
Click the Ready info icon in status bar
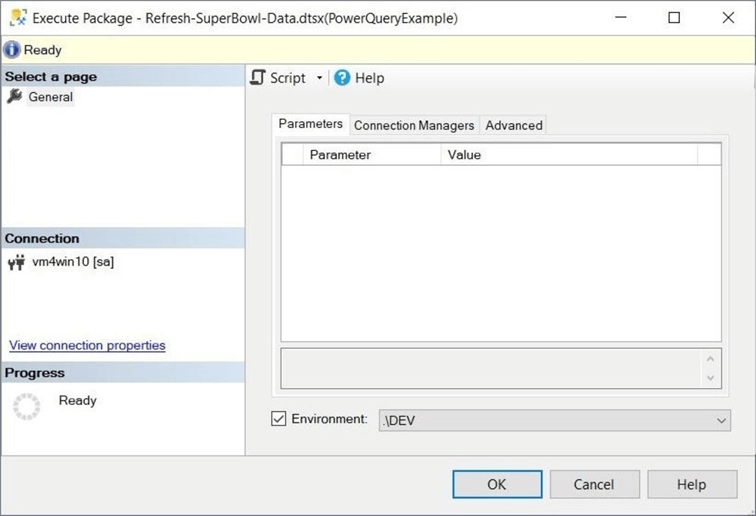[12, 50]
